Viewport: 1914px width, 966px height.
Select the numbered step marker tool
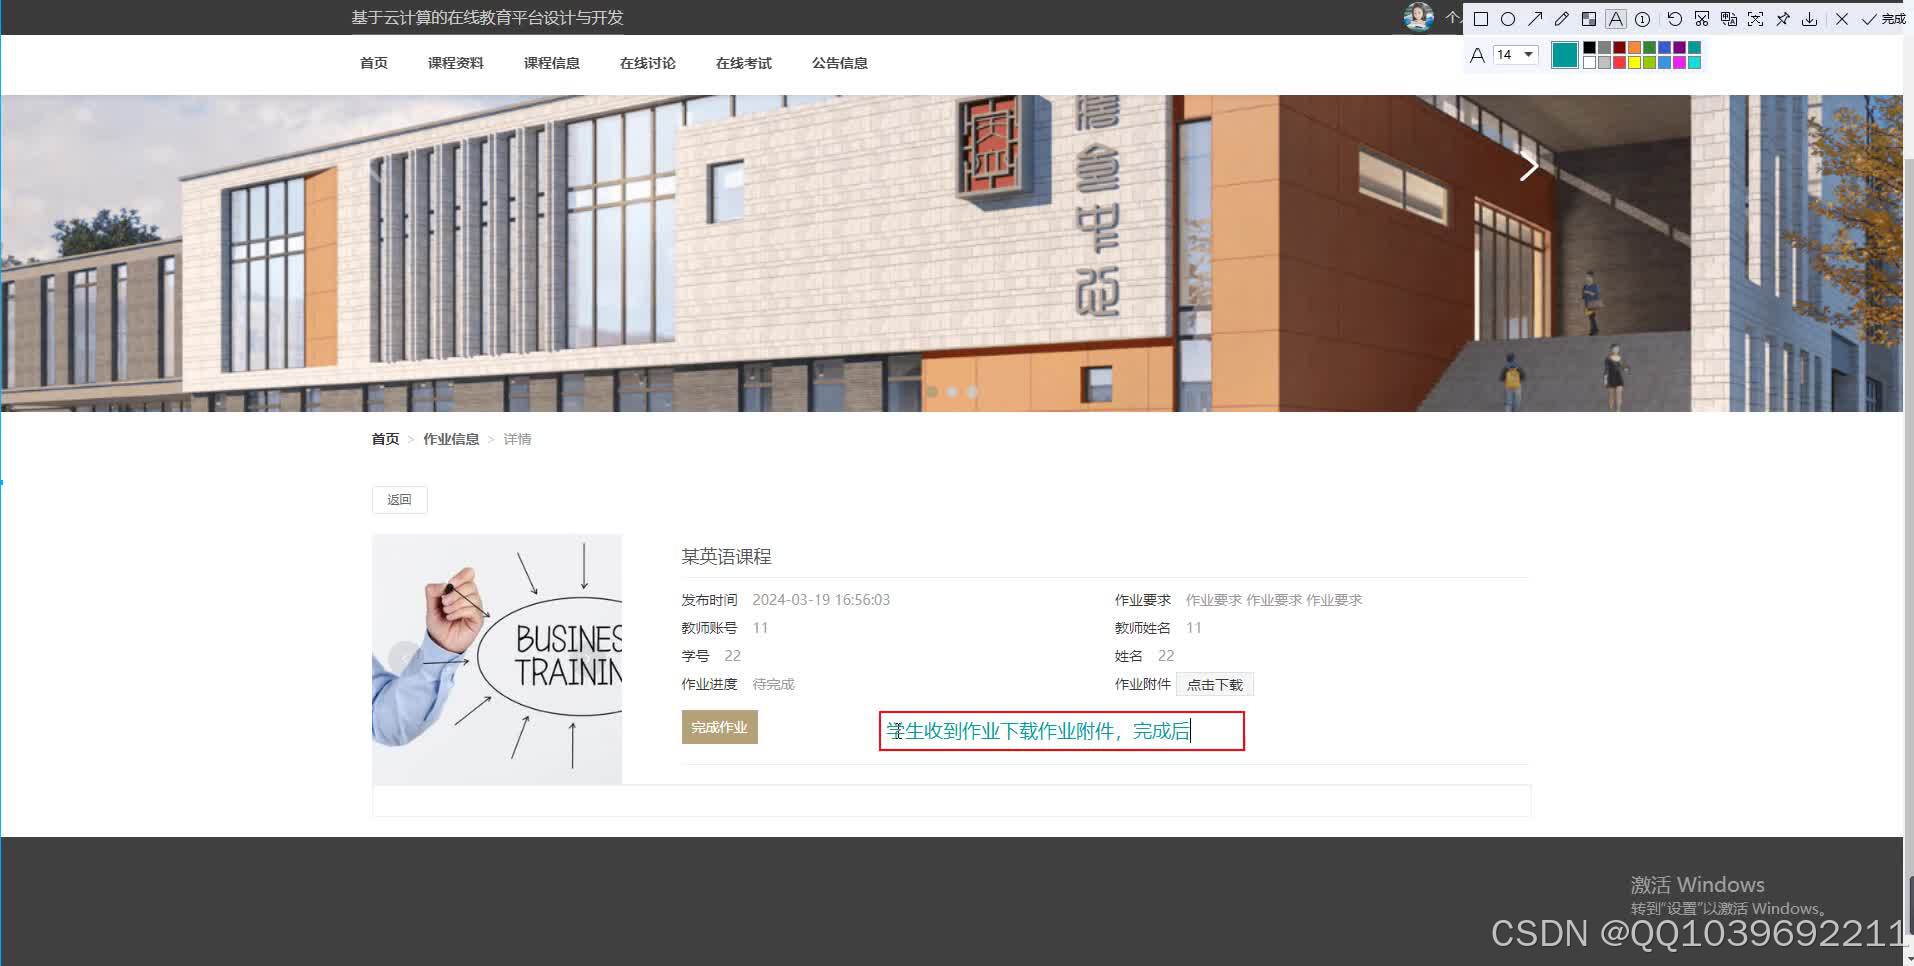[x=1642, y=19]
